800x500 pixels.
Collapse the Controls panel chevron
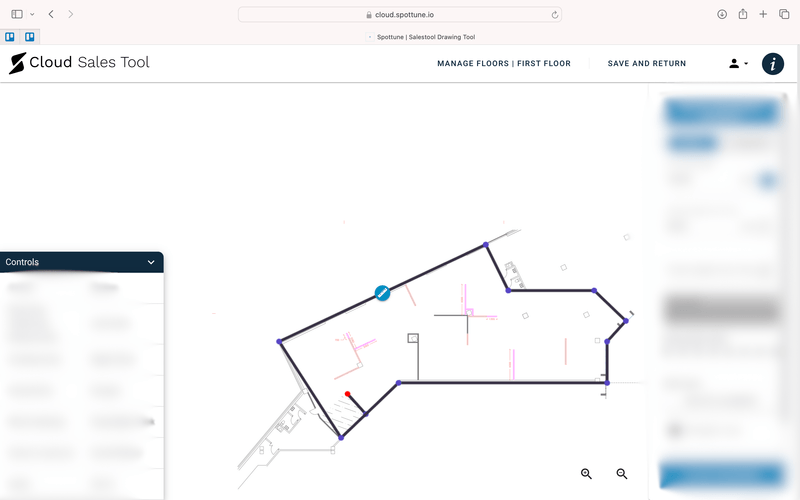coord(151,262)
